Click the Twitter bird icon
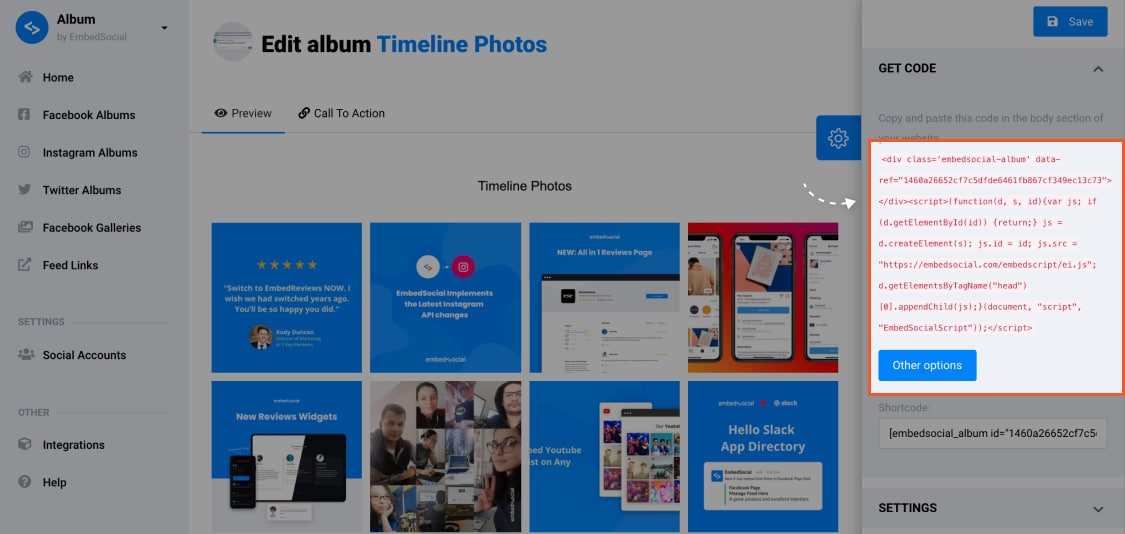The image size is (1125, 534). click(24, 189)
